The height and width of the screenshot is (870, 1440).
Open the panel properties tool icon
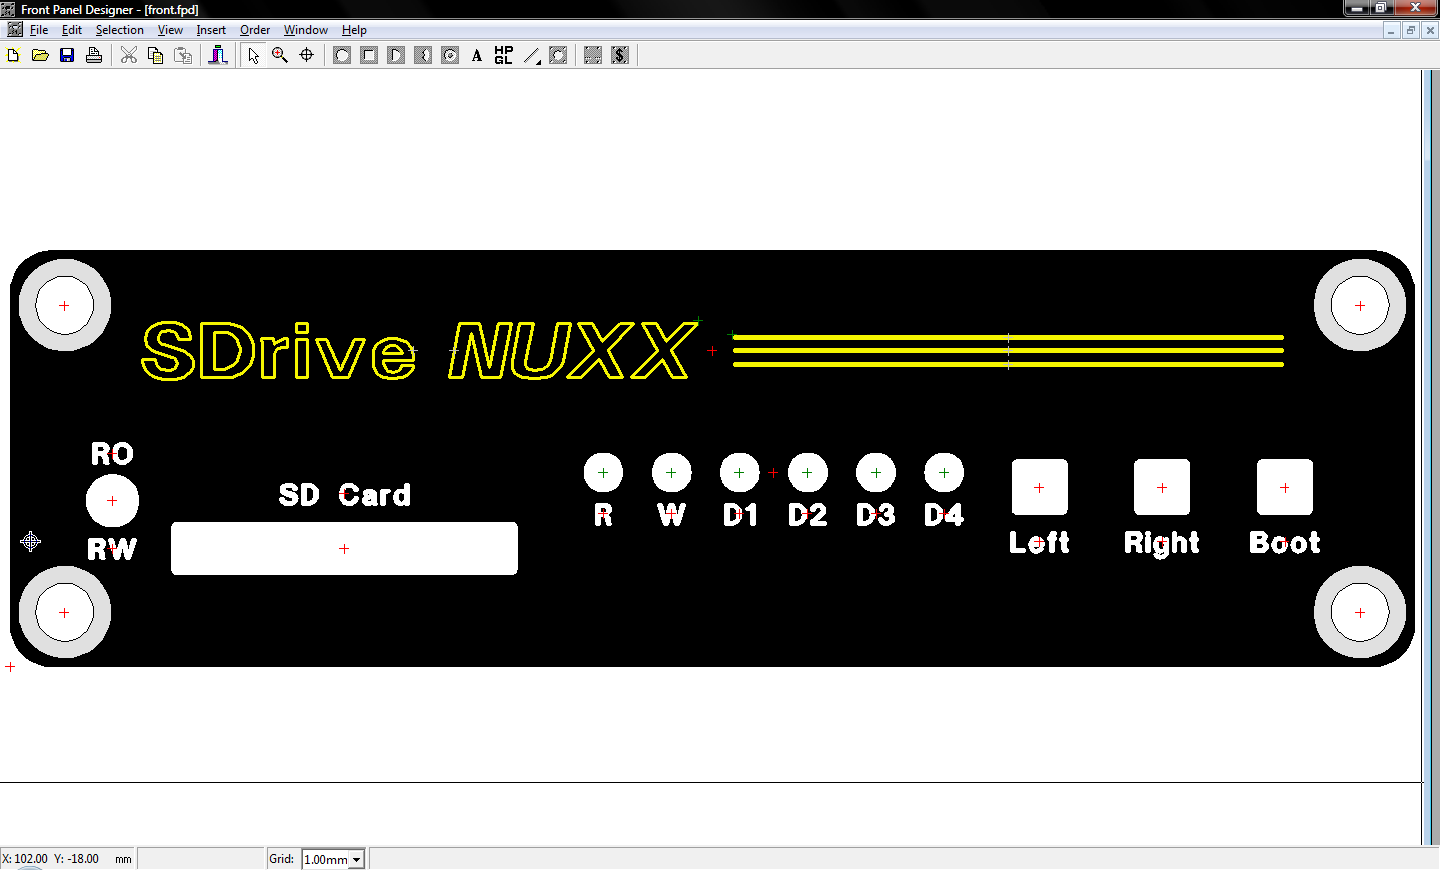[218, 56]
